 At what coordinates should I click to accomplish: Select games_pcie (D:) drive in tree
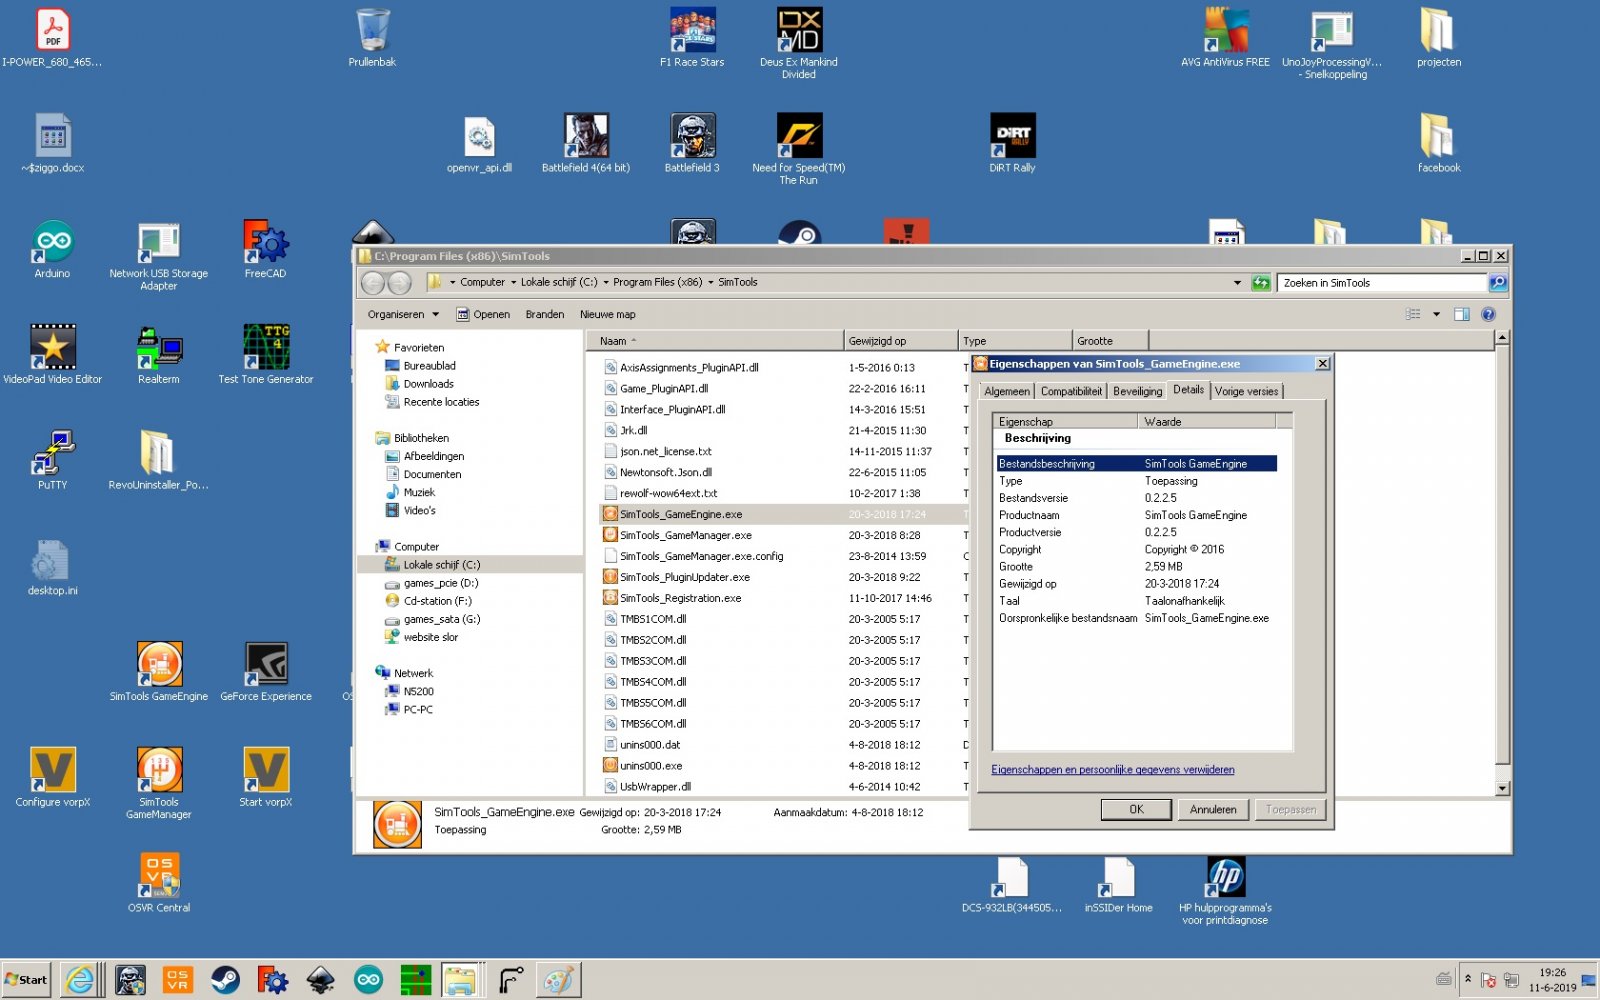click(x=440, y=583)
